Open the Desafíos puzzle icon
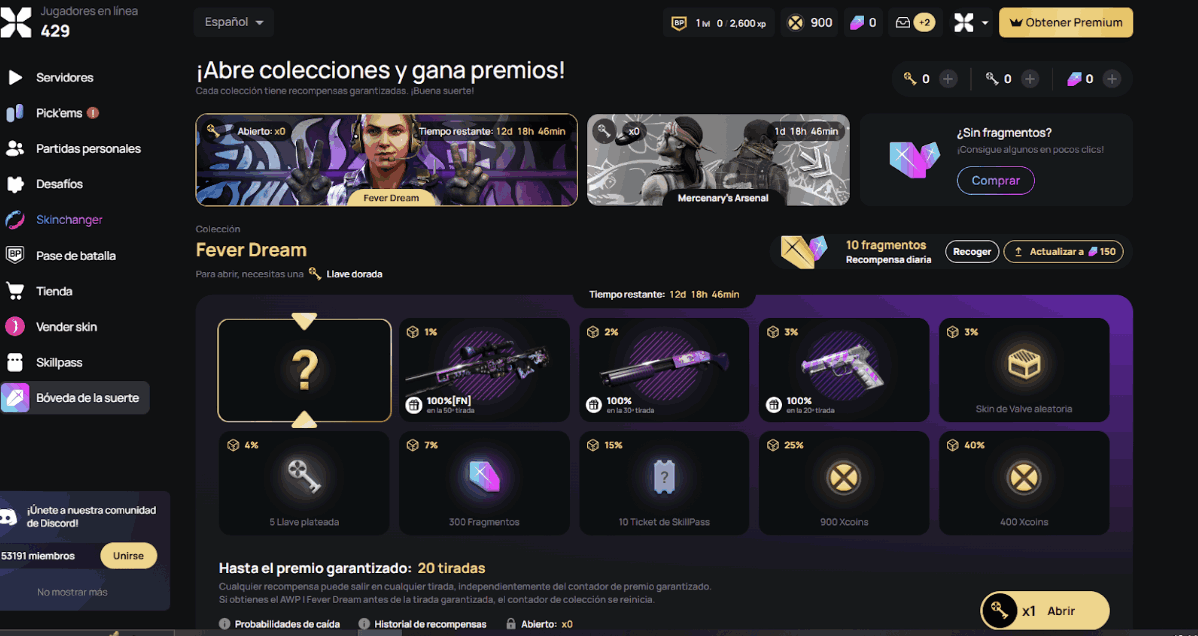Viewport: 1198px width, 636px height. (x=15, y=184)
